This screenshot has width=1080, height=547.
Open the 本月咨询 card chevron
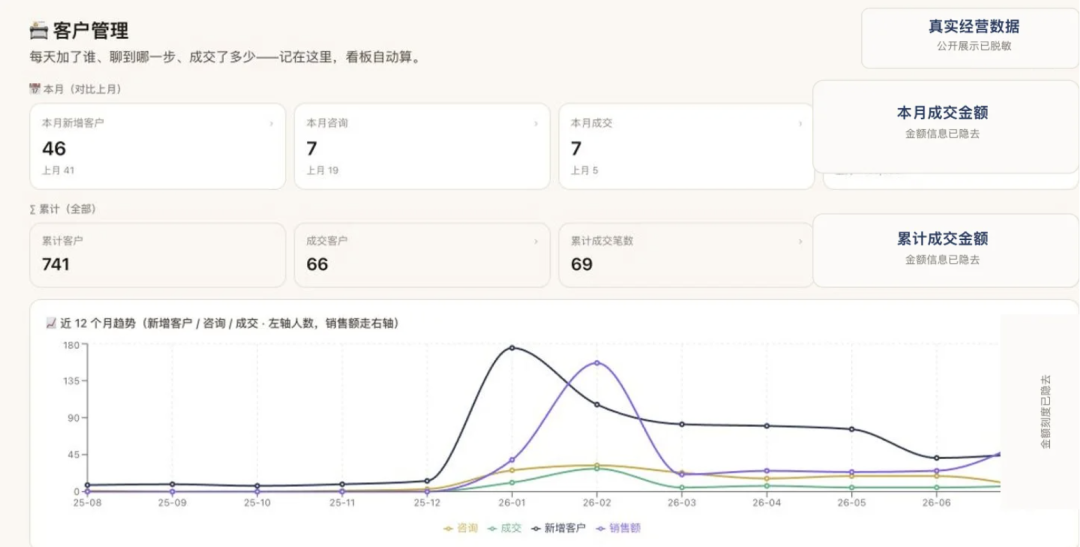[x=536, y=124]
